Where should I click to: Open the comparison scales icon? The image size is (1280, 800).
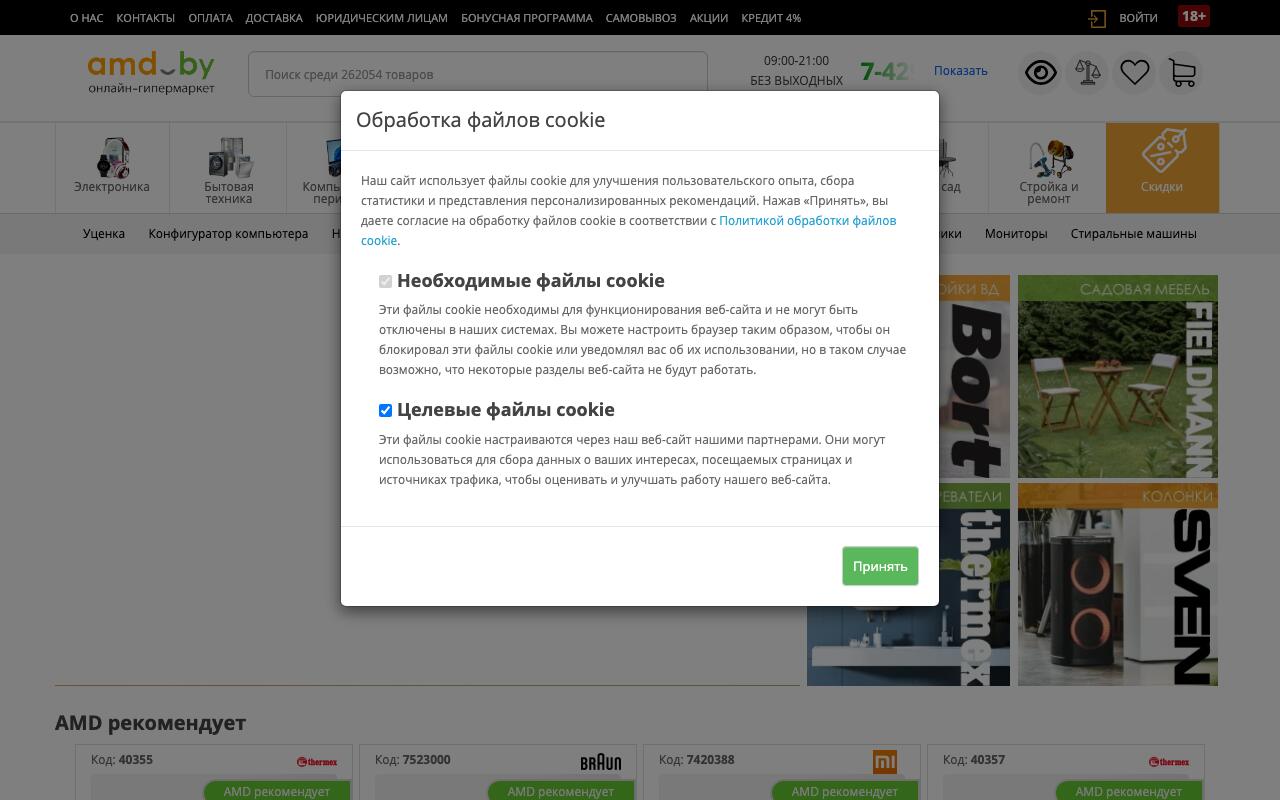(1088, 72)
